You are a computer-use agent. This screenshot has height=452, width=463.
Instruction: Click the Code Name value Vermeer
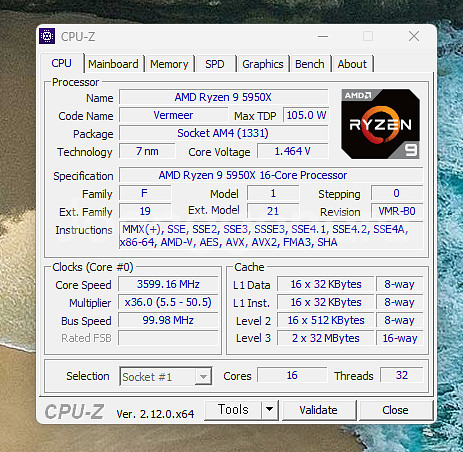173,115
